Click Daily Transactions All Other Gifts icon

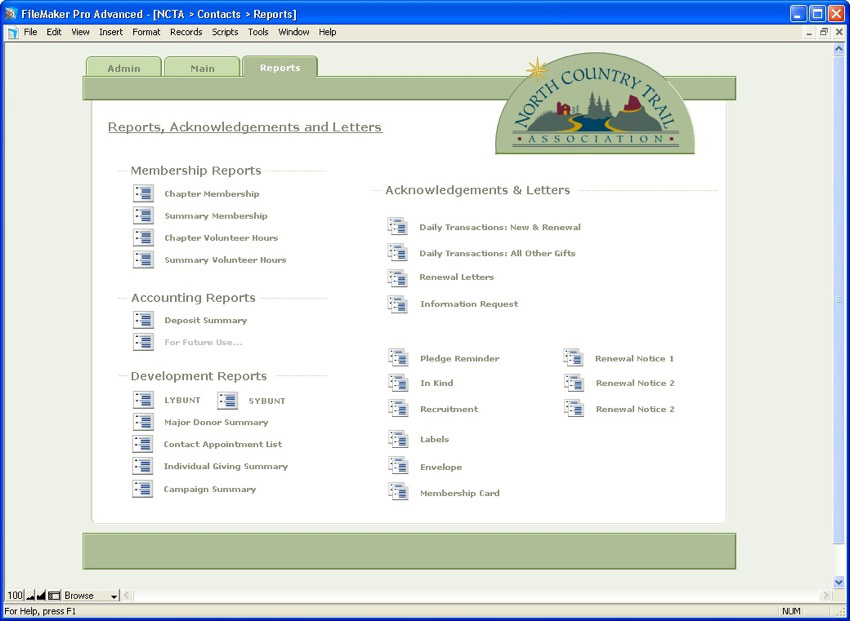pos(397,253)
